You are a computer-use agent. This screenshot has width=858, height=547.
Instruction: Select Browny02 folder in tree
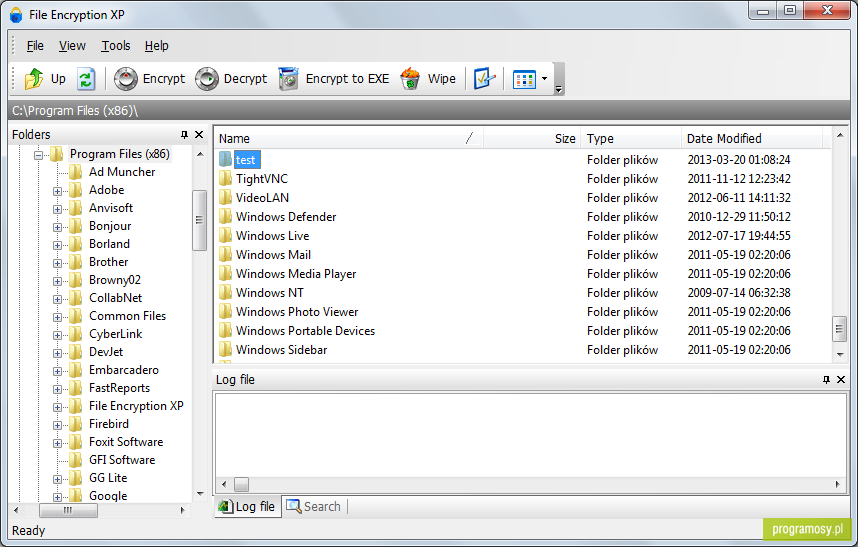(115, 280)
